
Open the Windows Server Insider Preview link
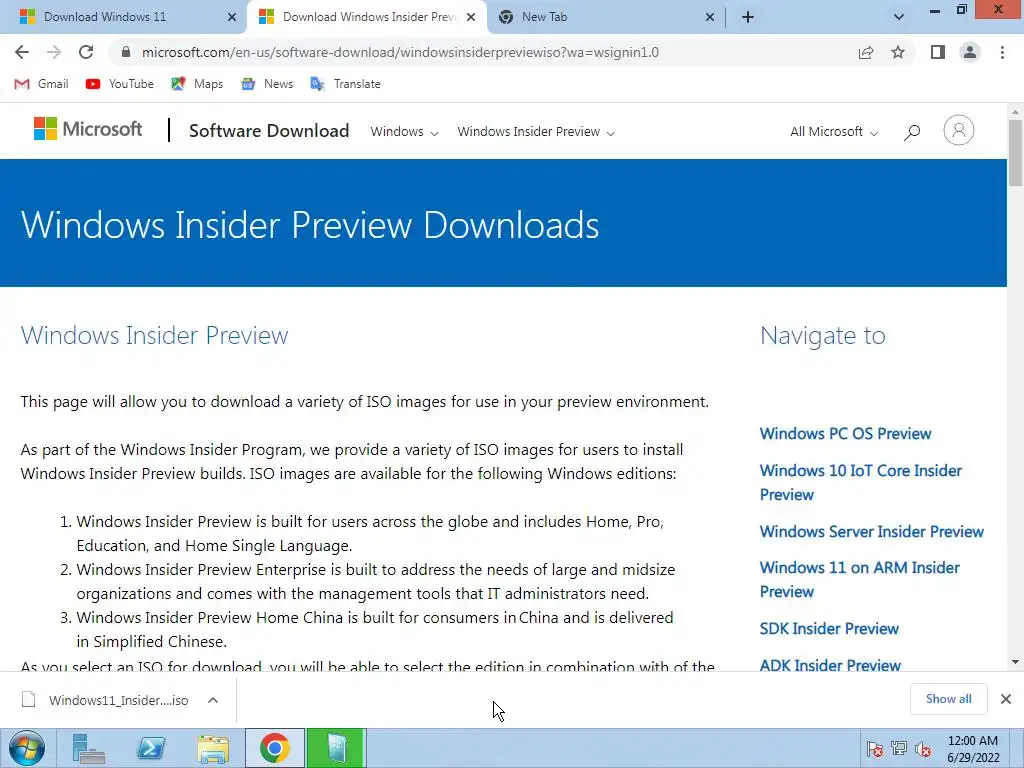tap(871, 532)
